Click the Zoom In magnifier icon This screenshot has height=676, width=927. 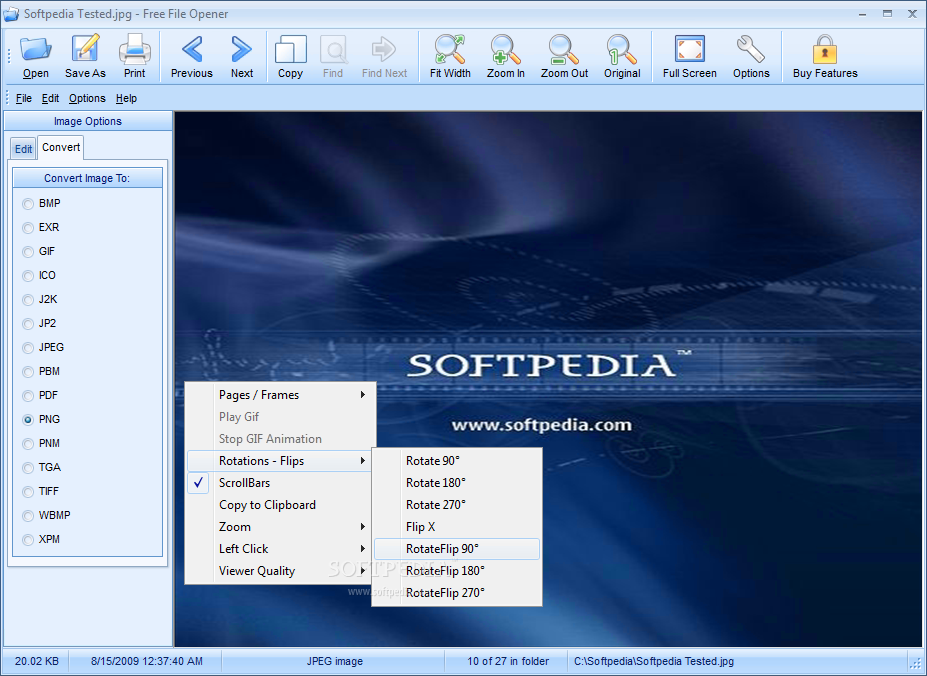pyautogui.click(x=505, y=49)
